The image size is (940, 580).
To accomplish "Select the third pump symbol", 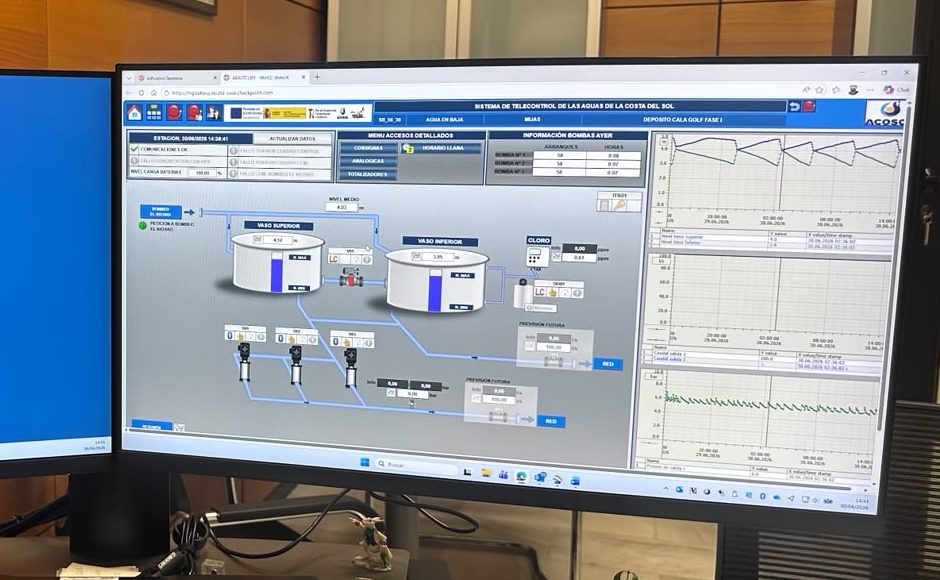I will click(x=351, y=368).
